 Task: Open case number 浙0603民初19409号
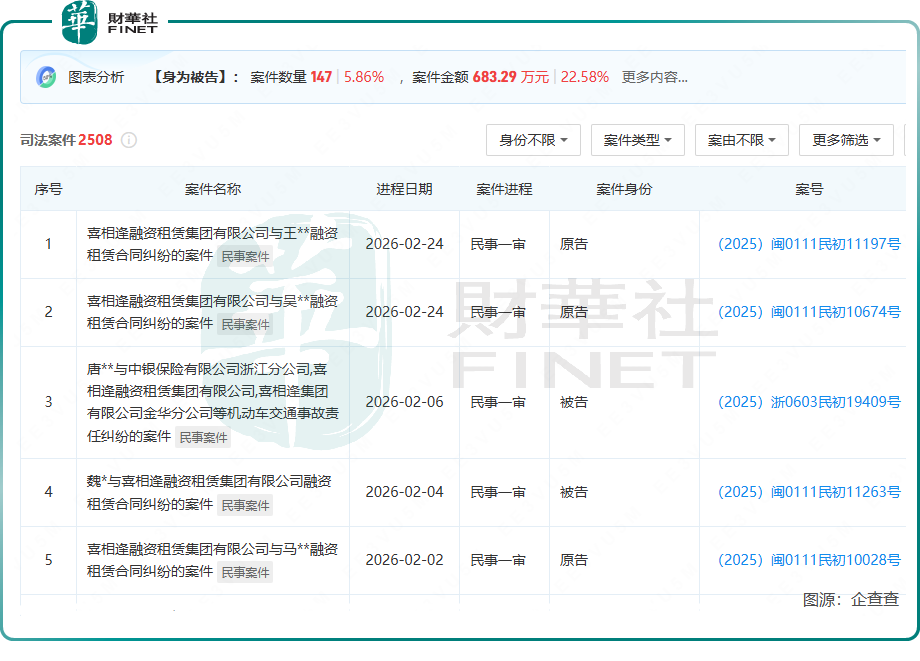[x=809, y=402]
